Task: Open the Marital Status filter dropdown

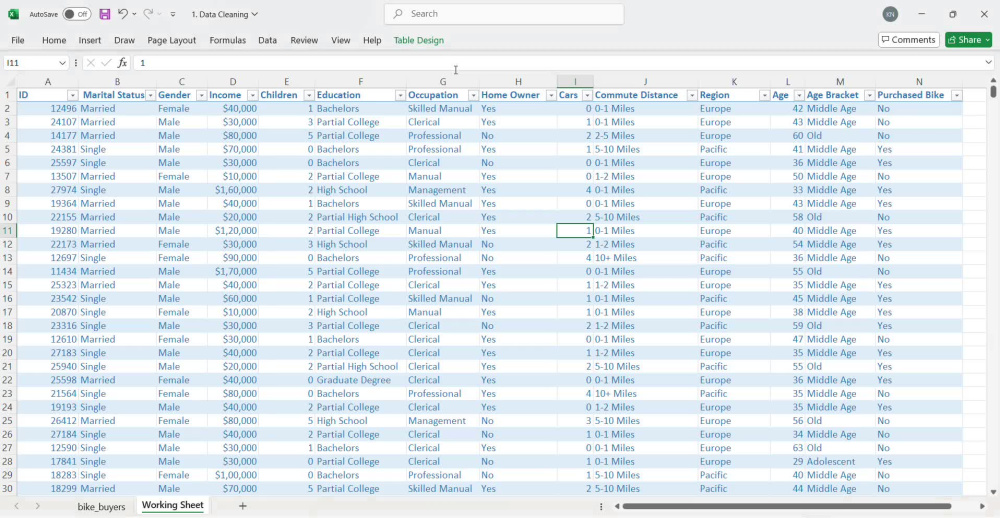Action: (x=151, y=95)
